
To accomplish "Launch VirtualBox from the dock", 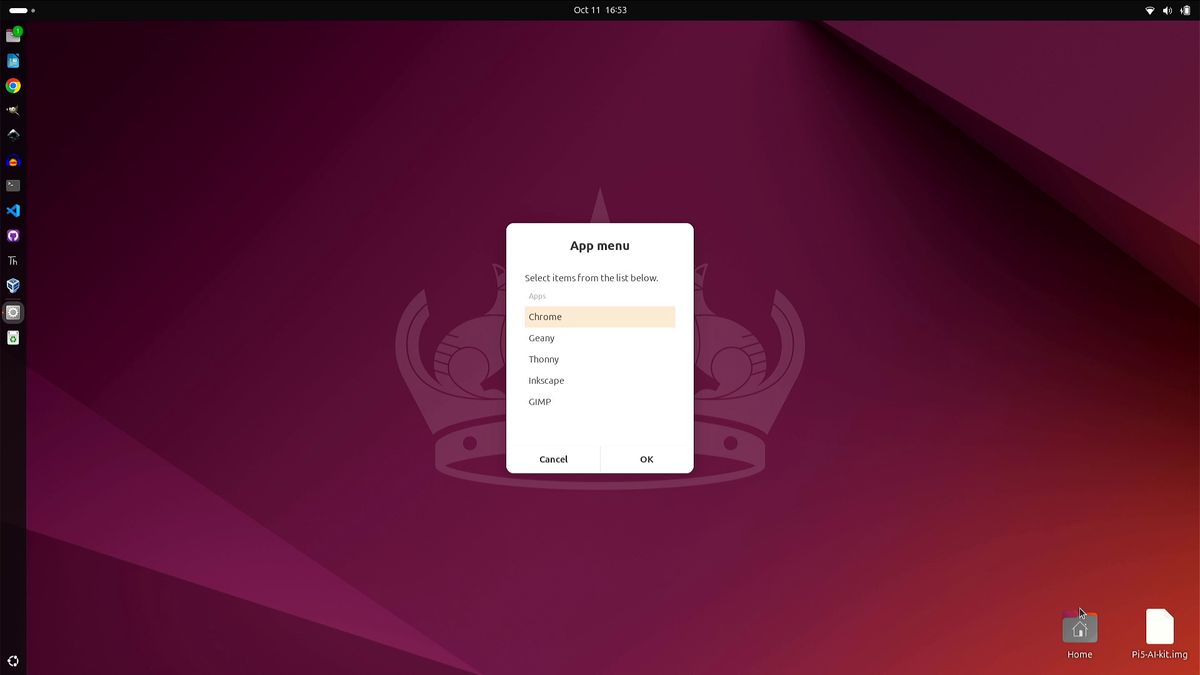I will [x=13, y=285].
